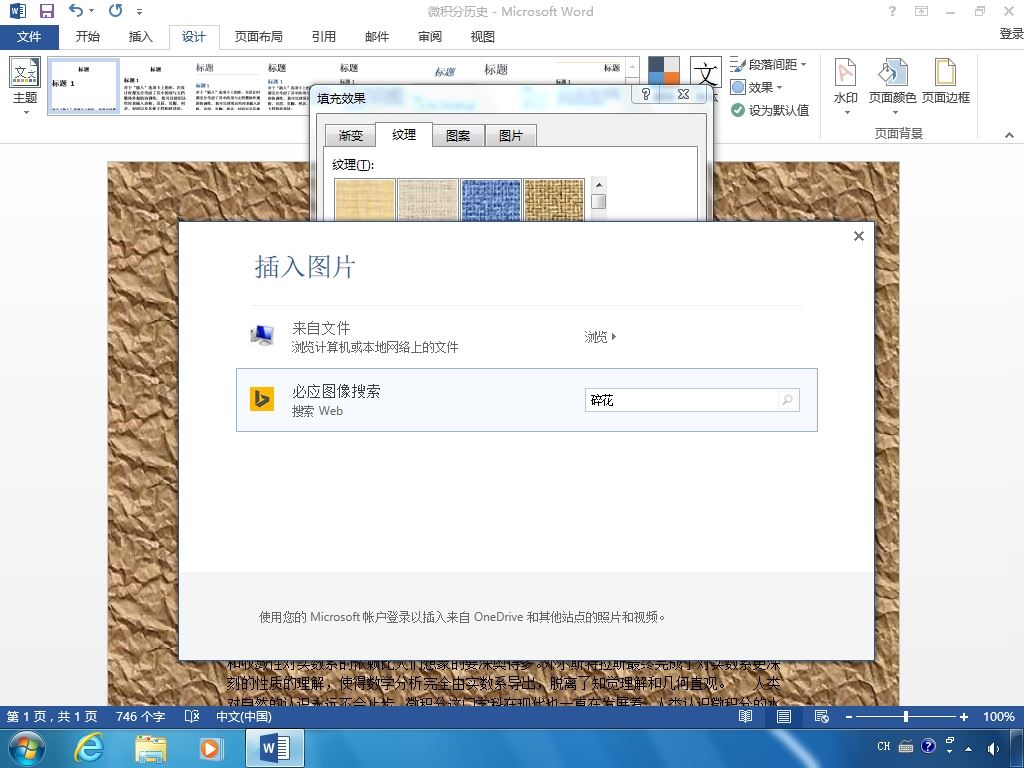The width and height of the screenshot is (1024, 768).
Task: Select the light gray canvas texture swatch
Action: click(x=428, y=199)
